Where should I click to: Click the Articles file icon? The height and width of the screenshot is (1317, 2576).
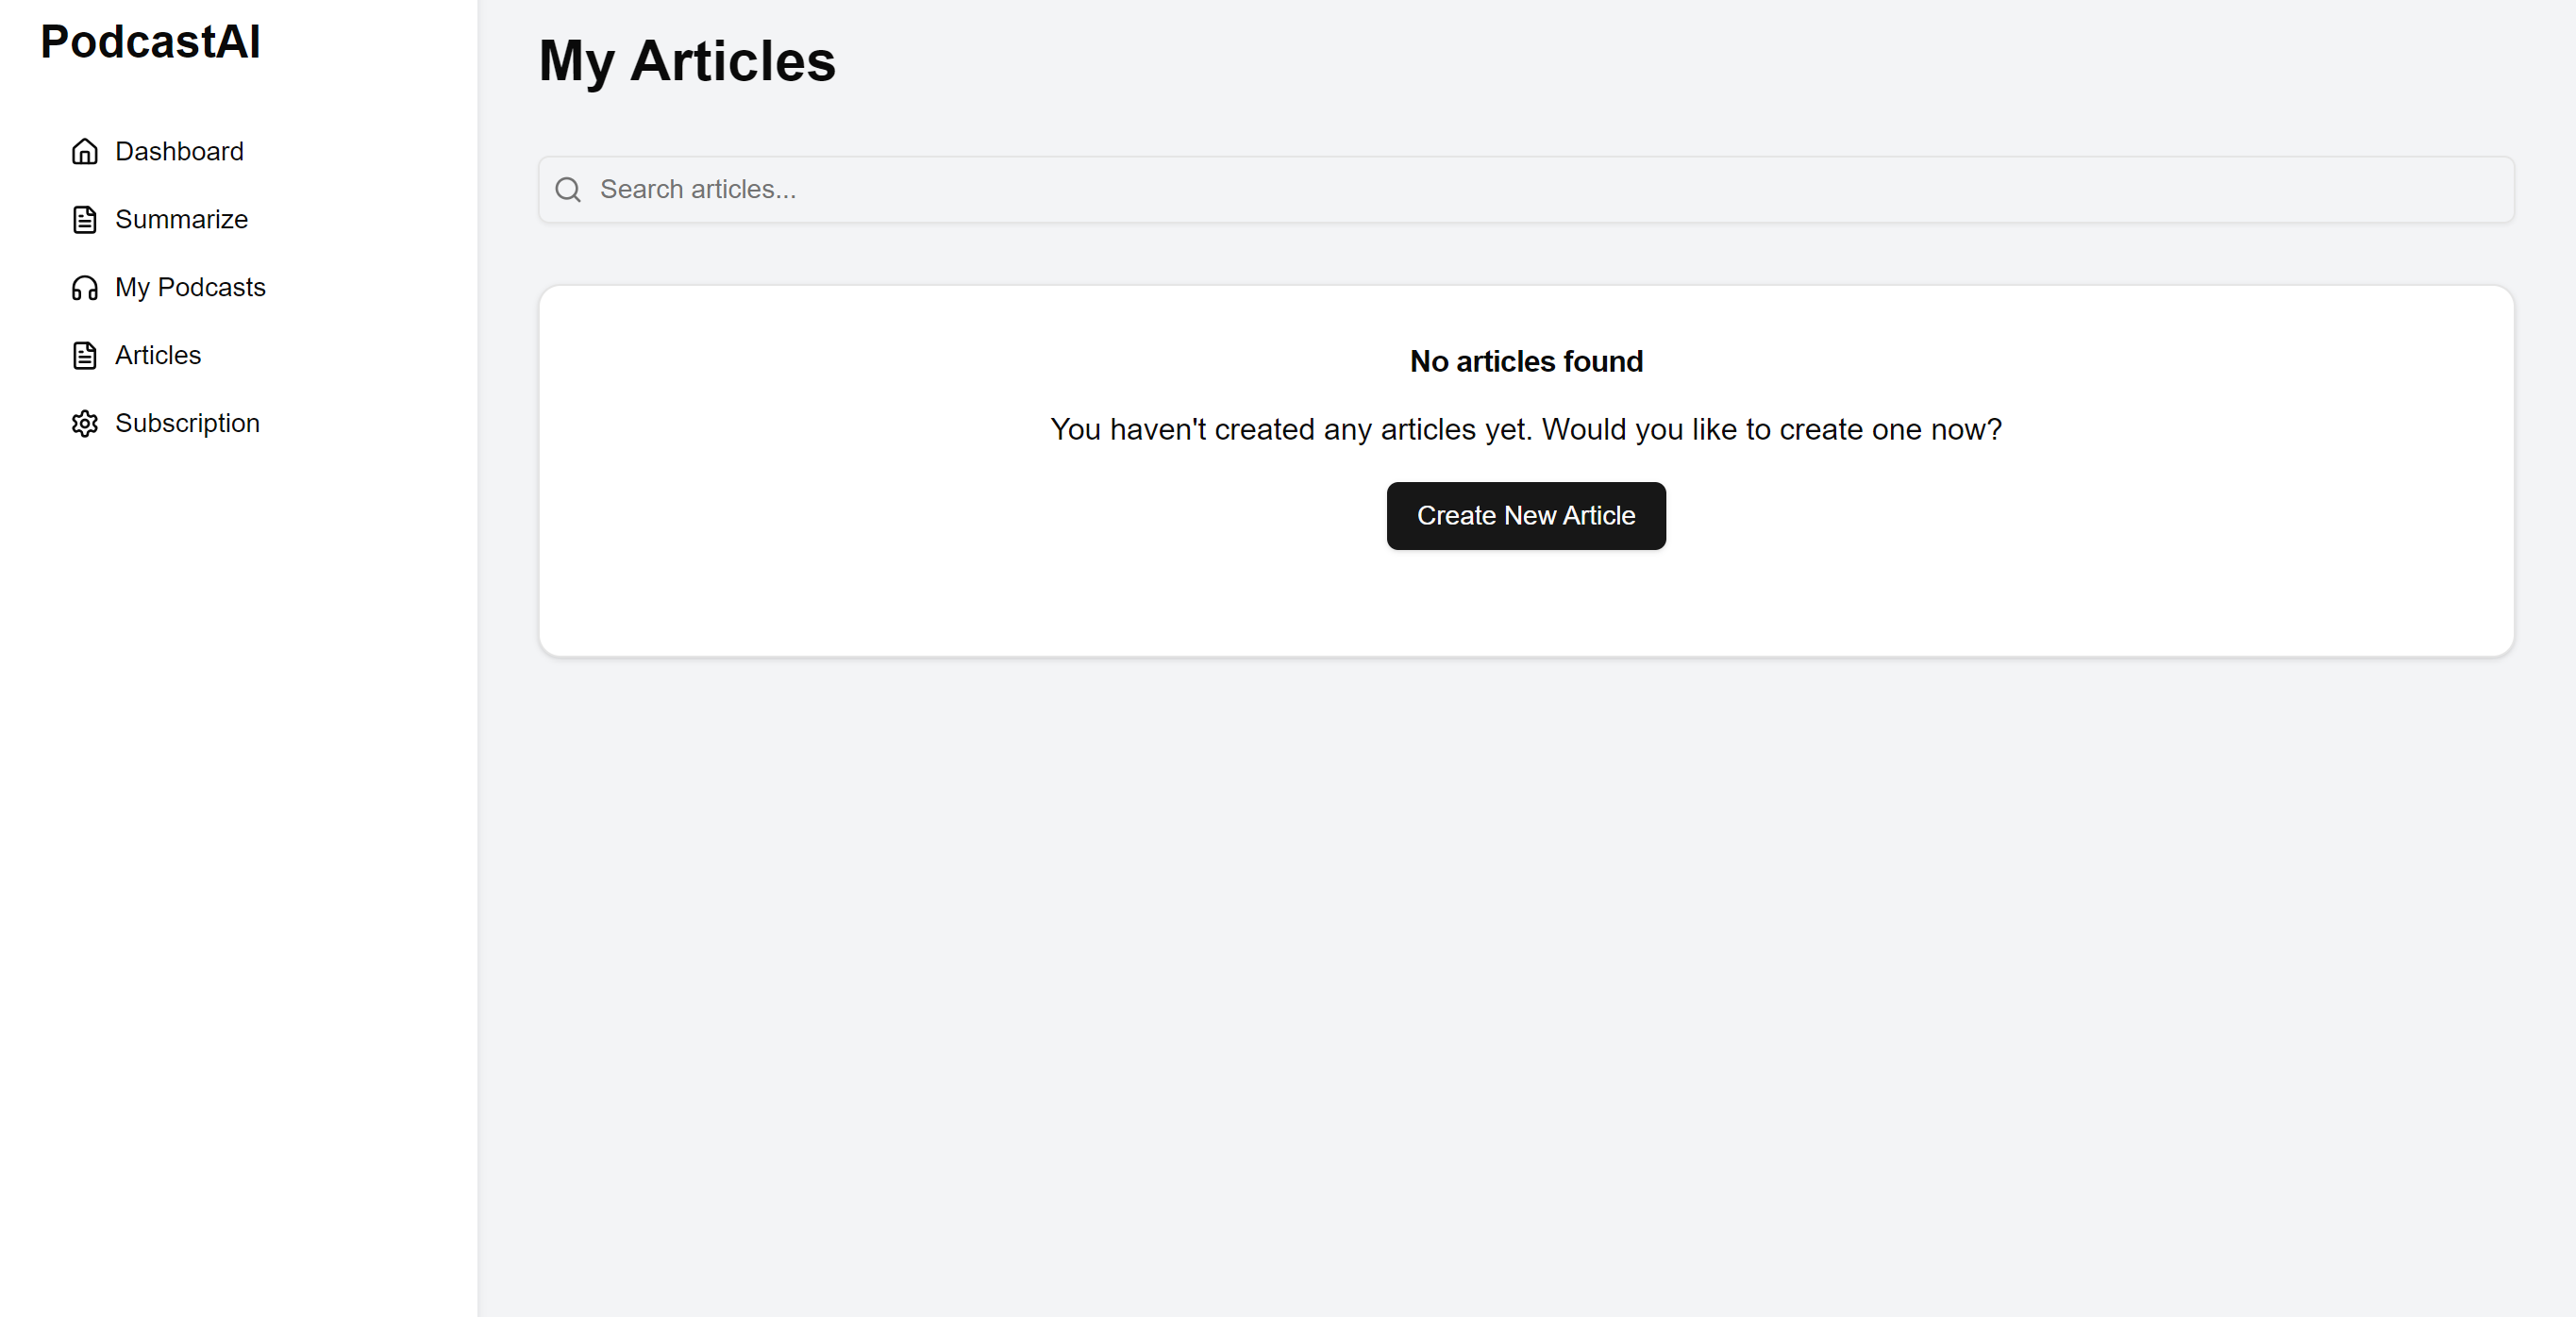click(x=85, y=355)
